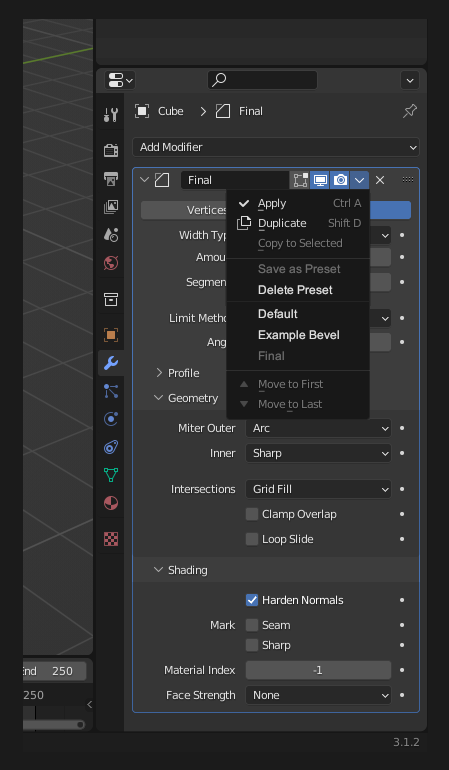Open the Output properties tab
Image resolution: width=449 pixels, height=770 pixels.
pos(111,179)
